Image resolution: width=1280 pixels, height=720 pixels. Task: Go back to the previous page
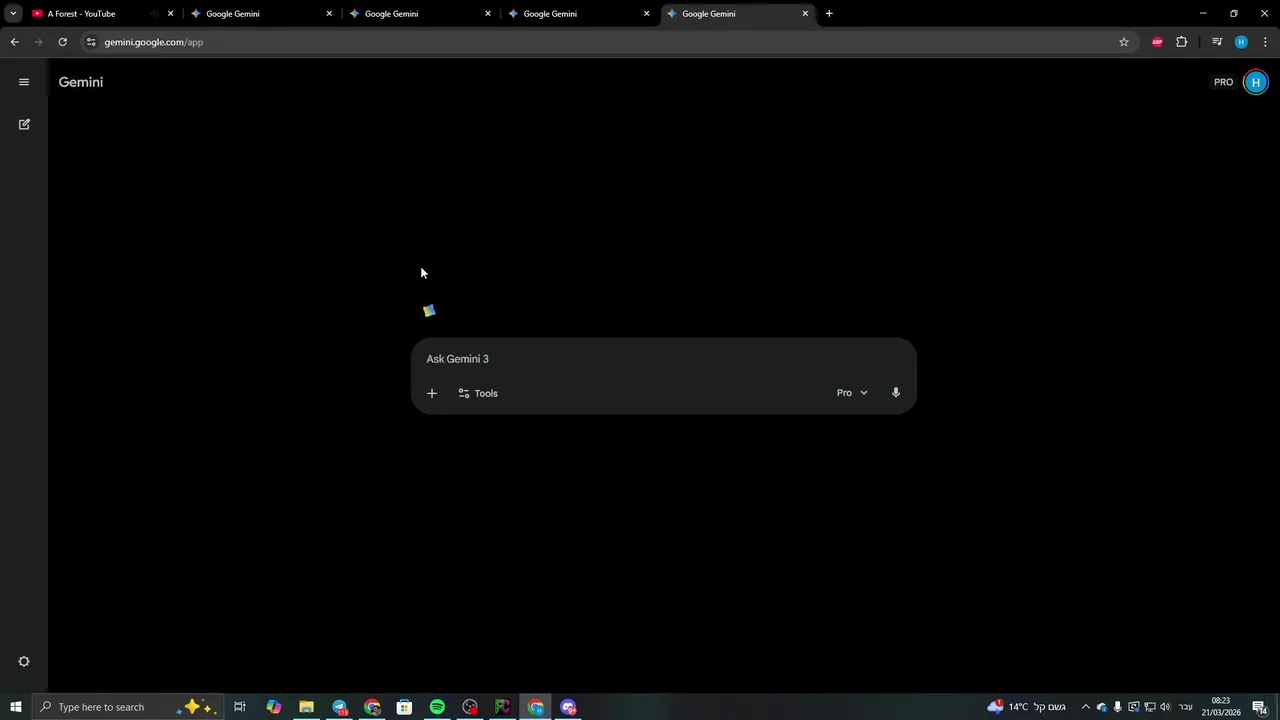[x=14, y=42]
